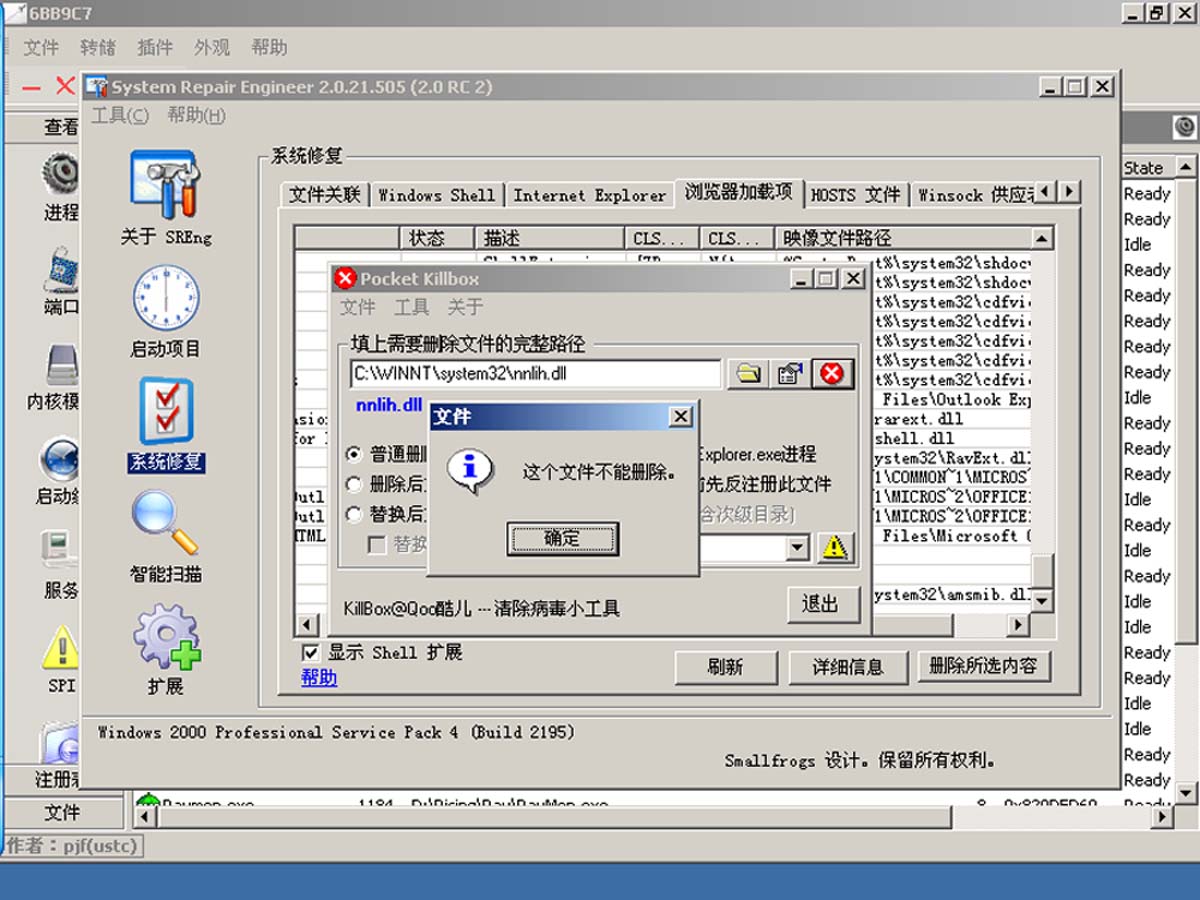Open the Killbox 工具 menu

point(411,307)
